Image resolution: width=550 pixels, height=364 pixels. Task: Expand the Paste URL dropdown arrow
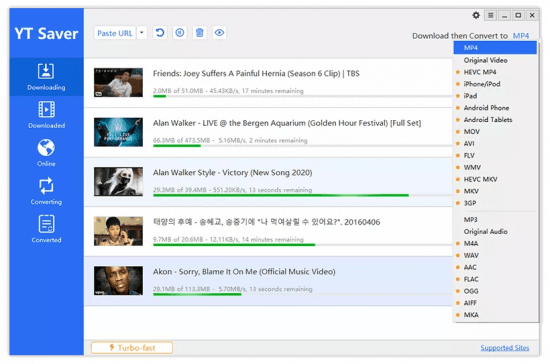[x=142, y=33]
